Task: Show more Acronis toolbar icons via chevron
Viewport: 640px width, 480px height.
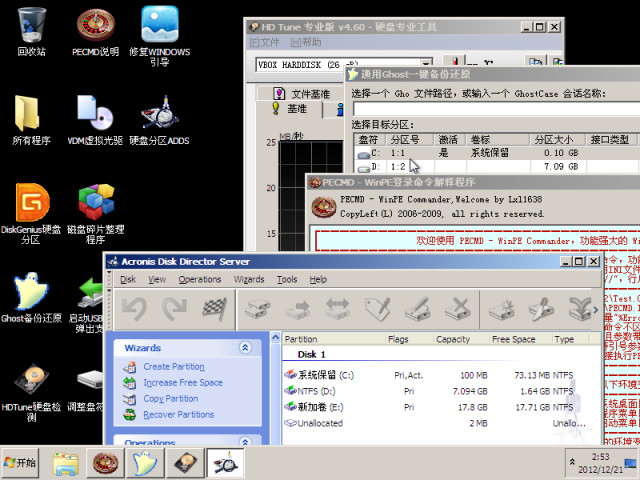Action: 596,310
